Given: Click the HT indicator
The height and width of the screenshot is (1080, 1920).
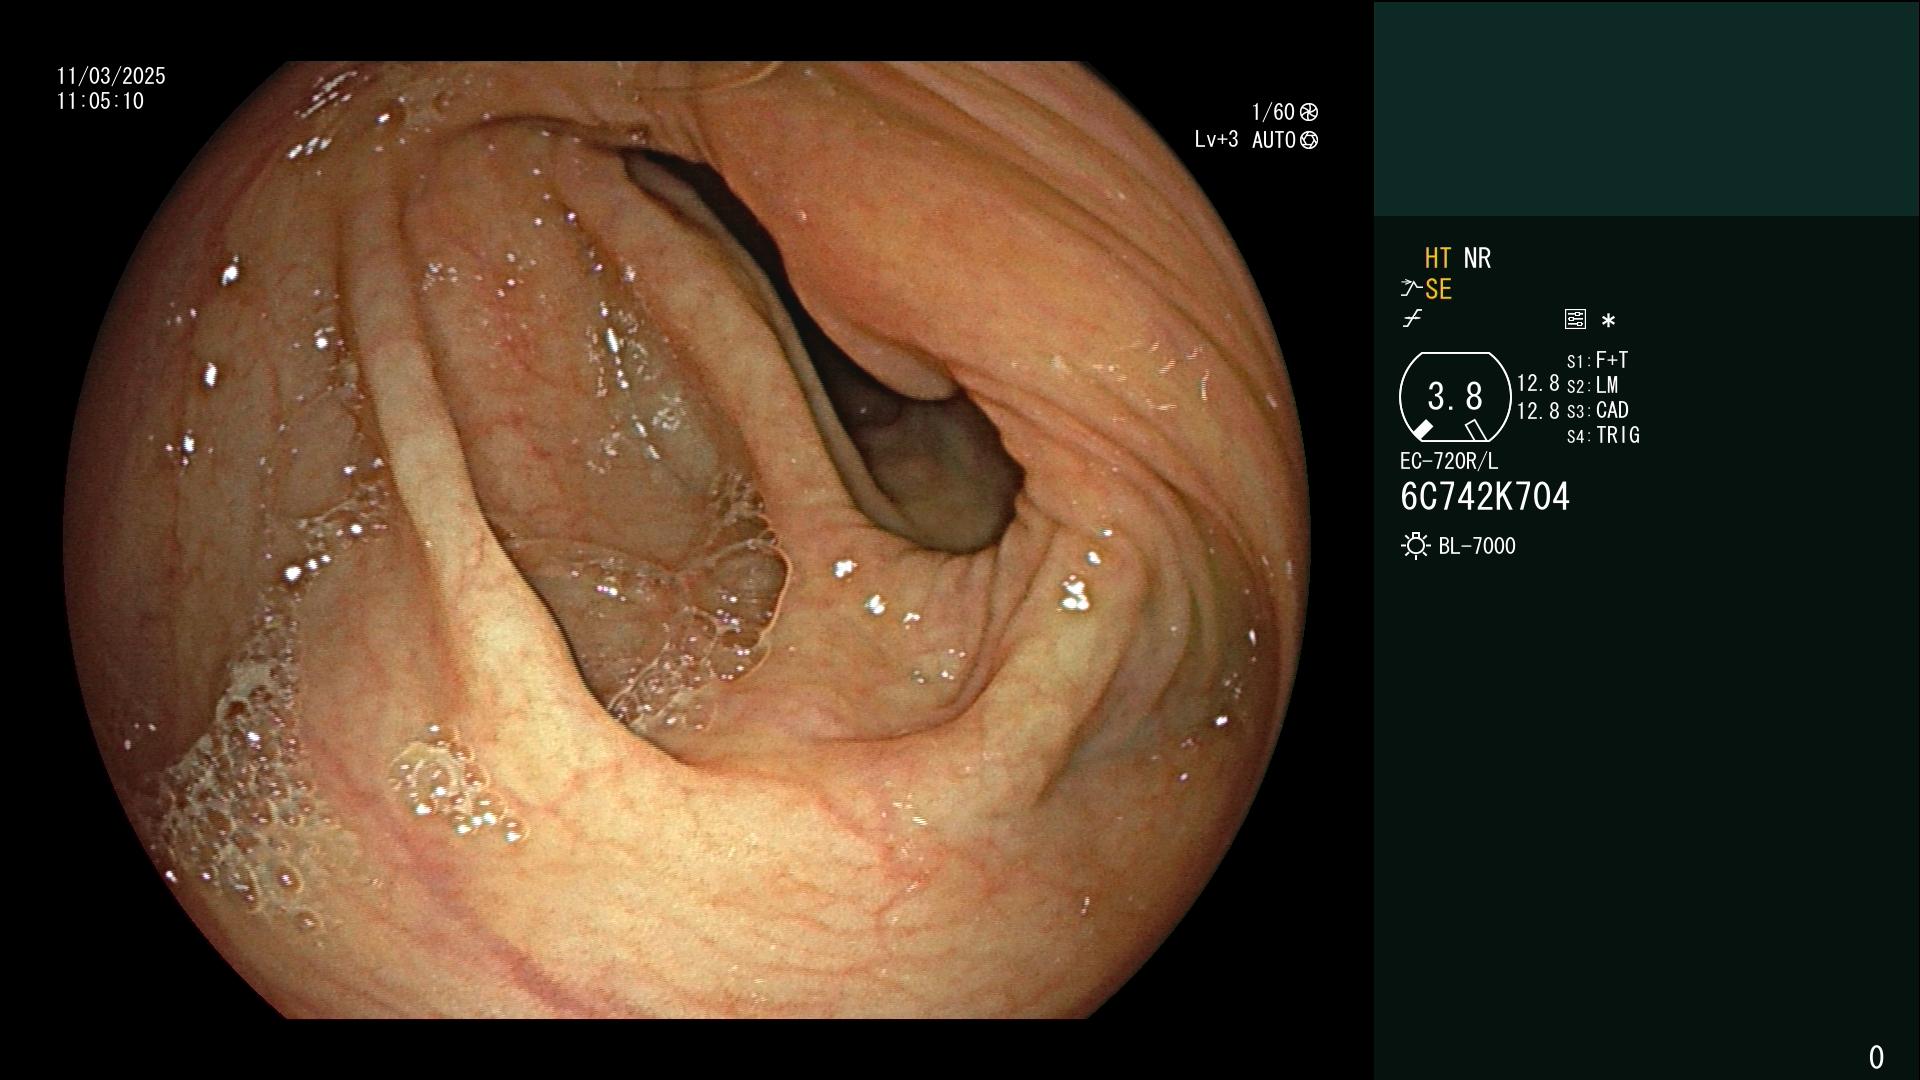Looking at the screenshot, I should click(x=1438, y=258).
